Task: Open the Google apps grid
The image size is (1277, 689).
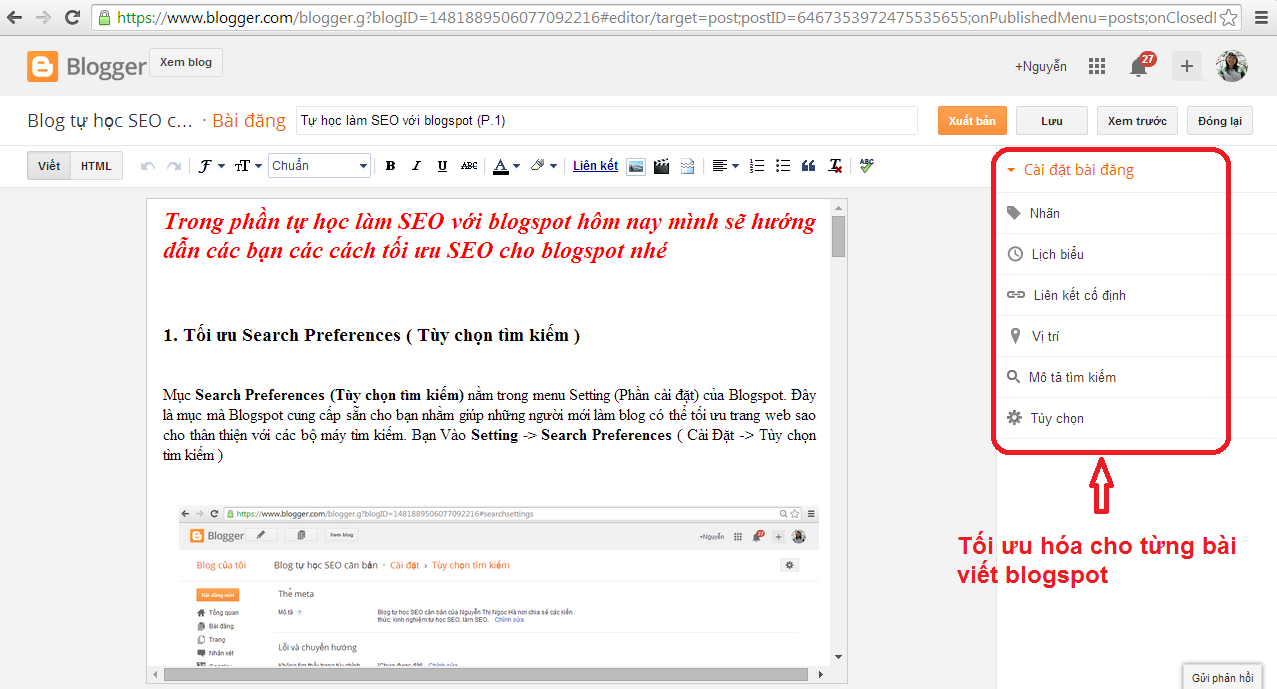Action: click(1097, 66)
